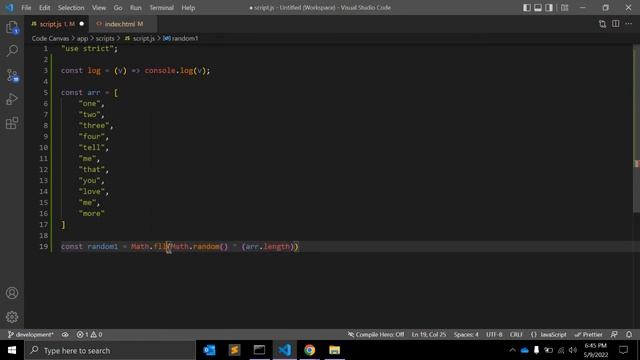This screenshot has width=640, height=360.
Task: Open the Edit menu
Action: 44,8
